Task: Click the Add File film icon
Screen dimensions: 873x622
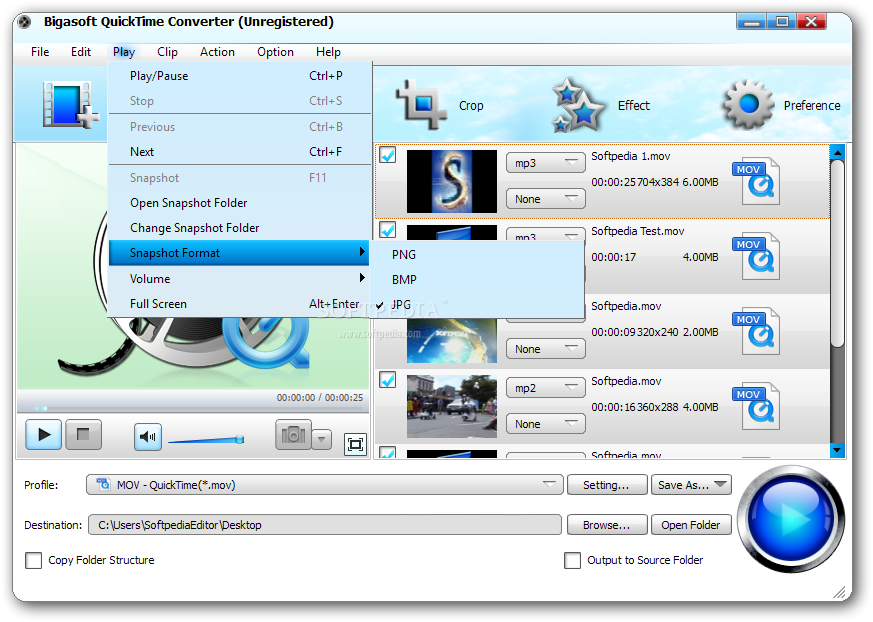Action: pos(71,104)
